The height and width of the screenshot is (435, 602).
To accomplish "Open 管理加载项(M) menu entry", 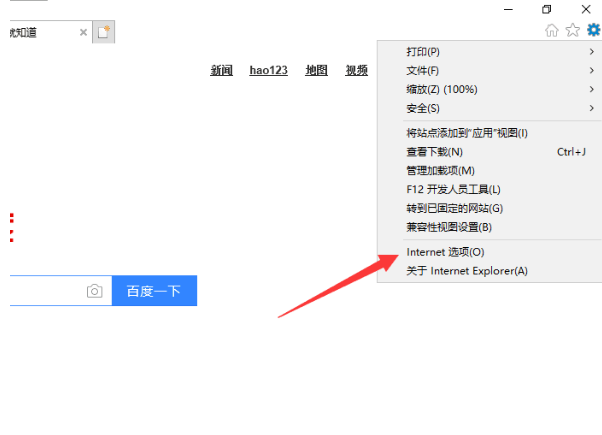I will [x=440, y=171].
